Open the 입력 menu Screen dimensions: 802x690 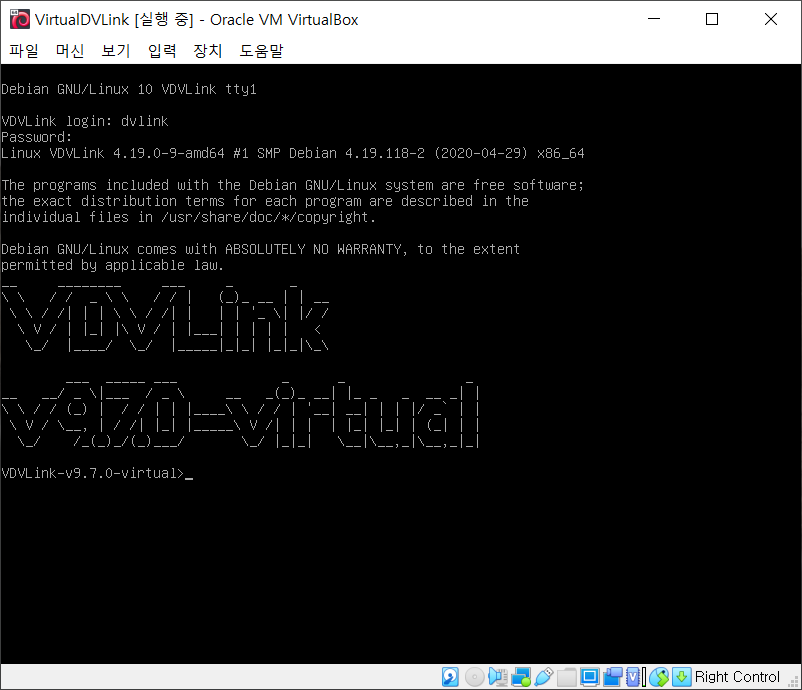(162, 51)
